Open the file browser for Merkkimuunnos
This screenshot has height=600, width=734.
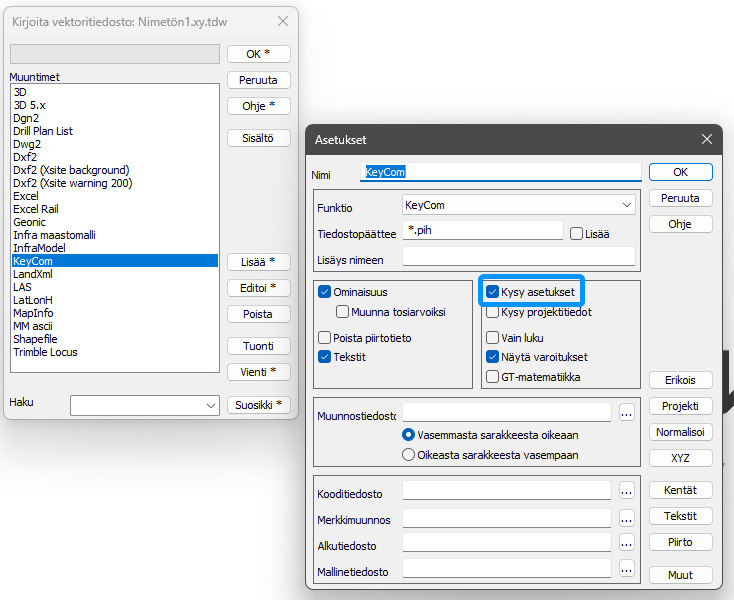coord(627,518)
